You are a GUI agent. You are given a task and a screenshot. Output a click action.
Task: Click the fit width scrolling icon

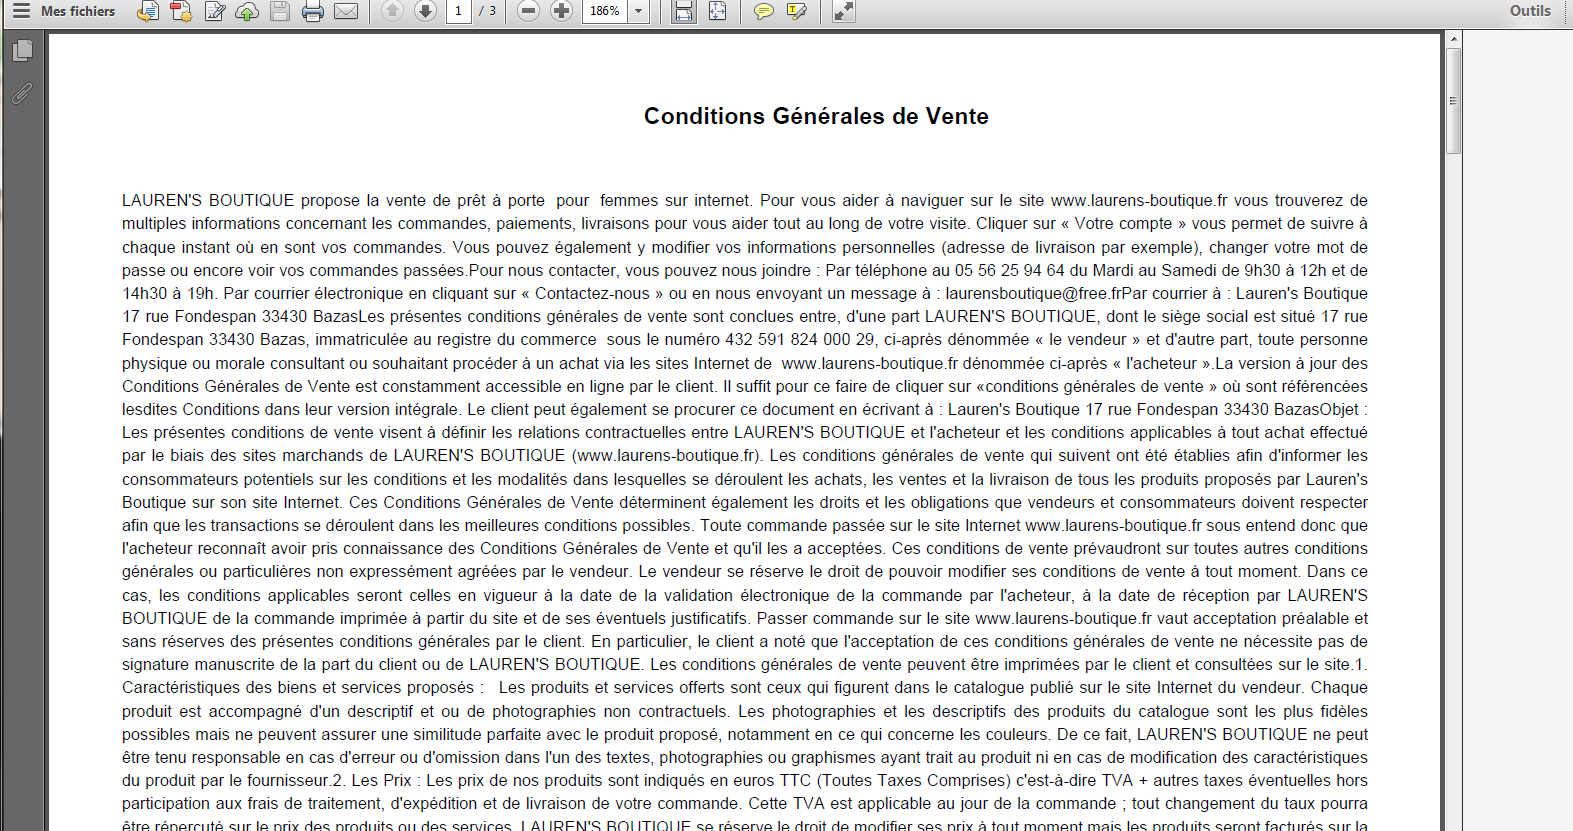click(x=684, y=11)
